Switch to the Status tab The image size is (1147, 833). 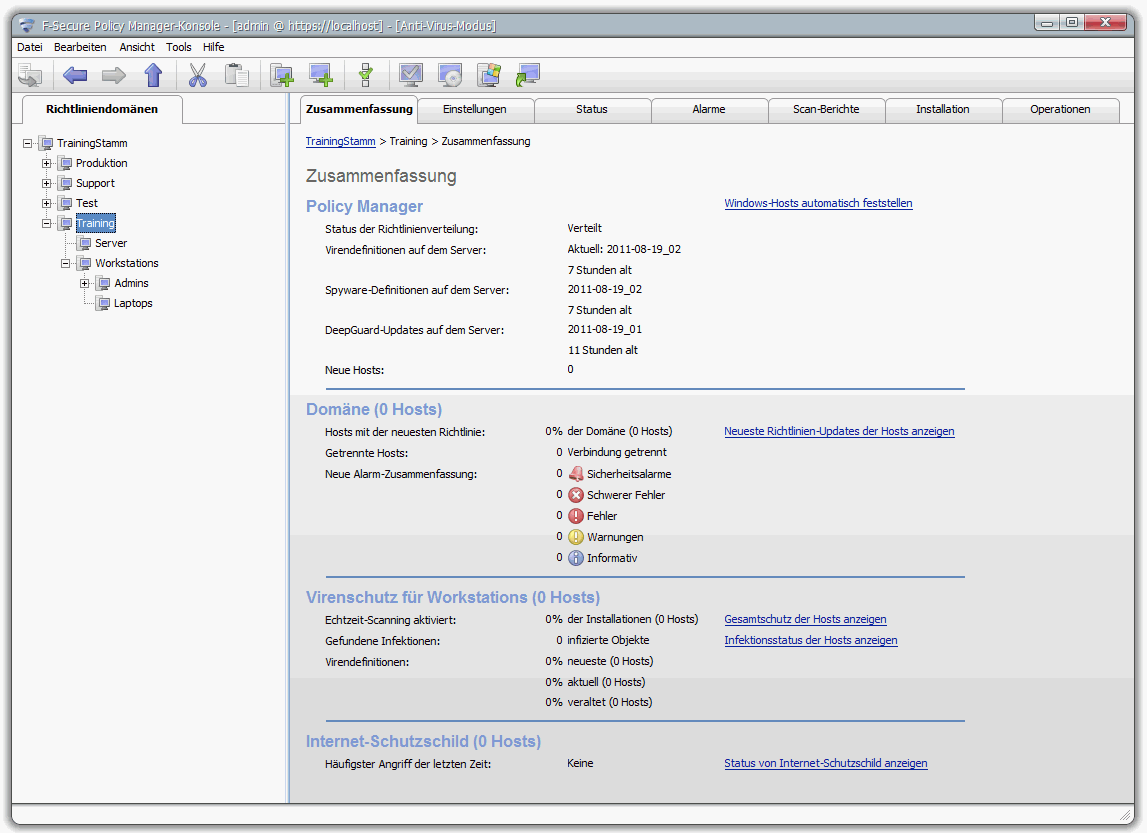592,110
